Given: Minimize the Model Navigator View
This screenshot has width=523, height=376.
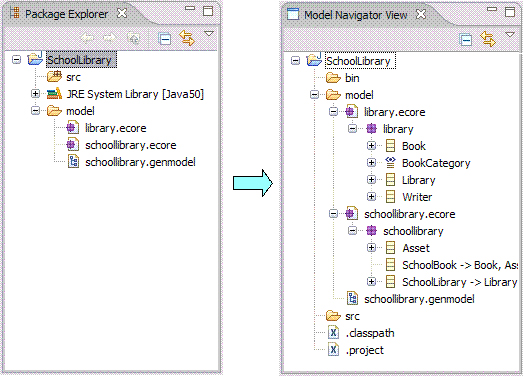Looking at the screenshot, I should [492, 9].
